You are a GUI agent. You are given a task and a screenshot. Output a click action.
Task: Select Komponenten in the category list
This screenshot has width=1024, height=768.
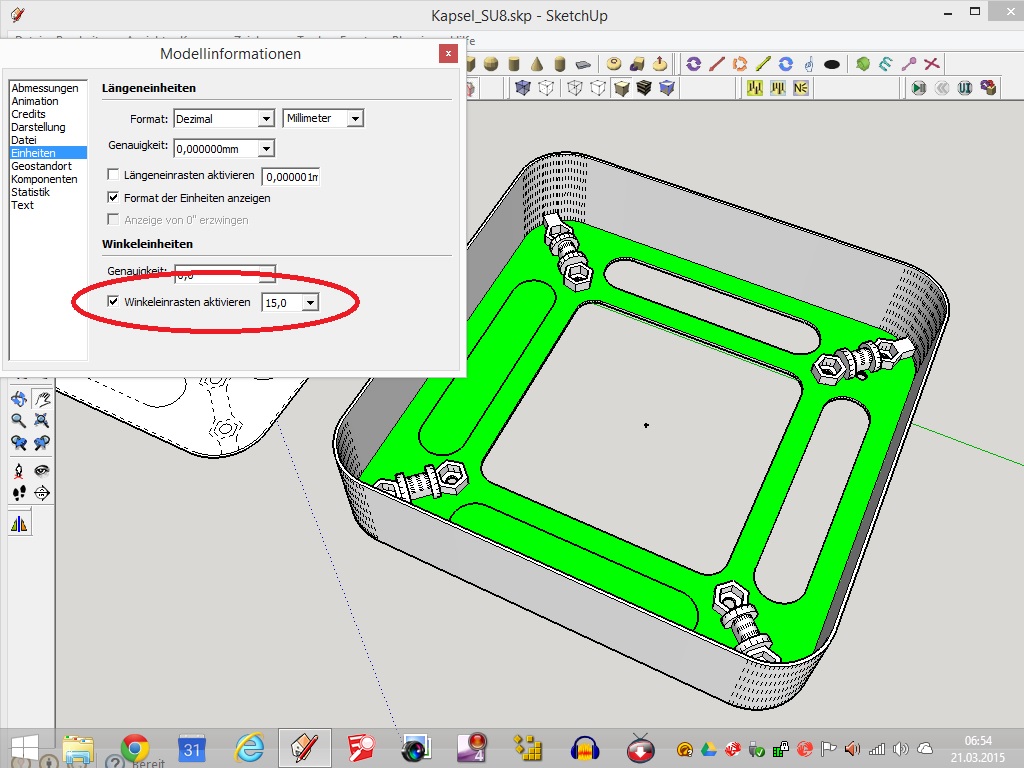coord(44,179)
